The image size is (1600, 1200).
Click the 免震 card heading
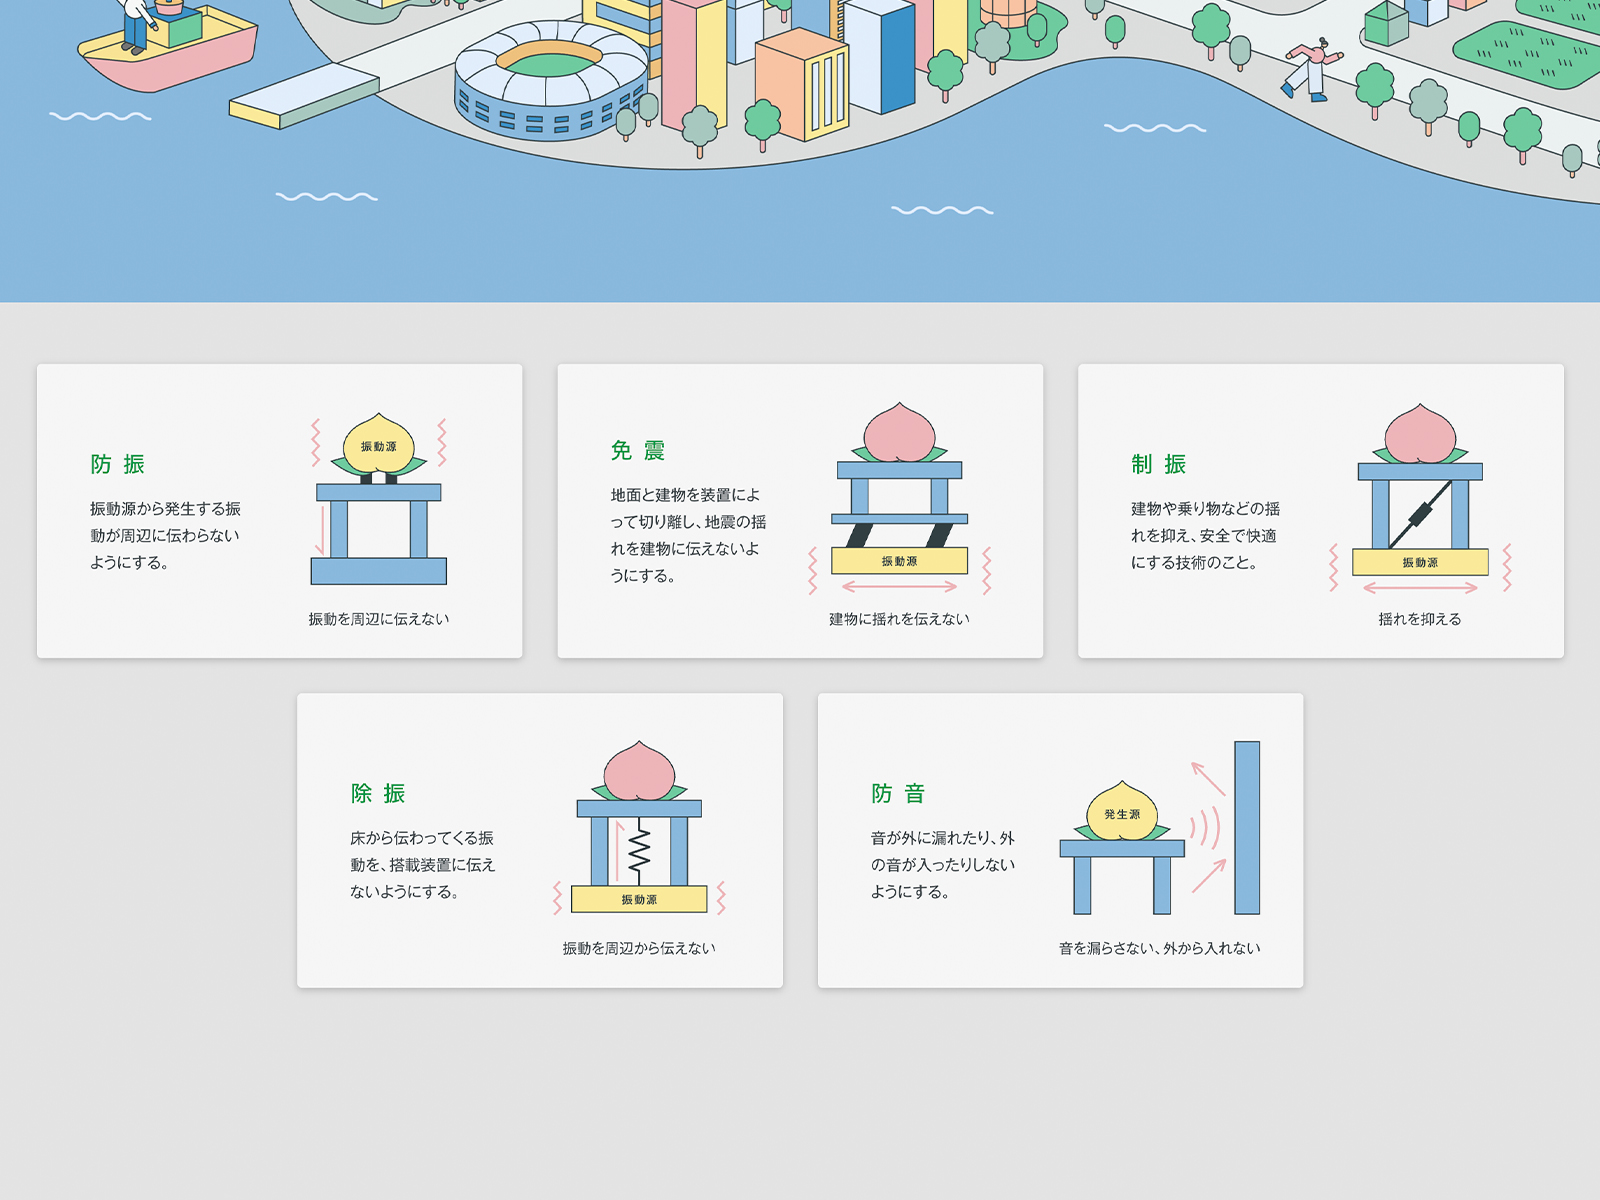638,451
